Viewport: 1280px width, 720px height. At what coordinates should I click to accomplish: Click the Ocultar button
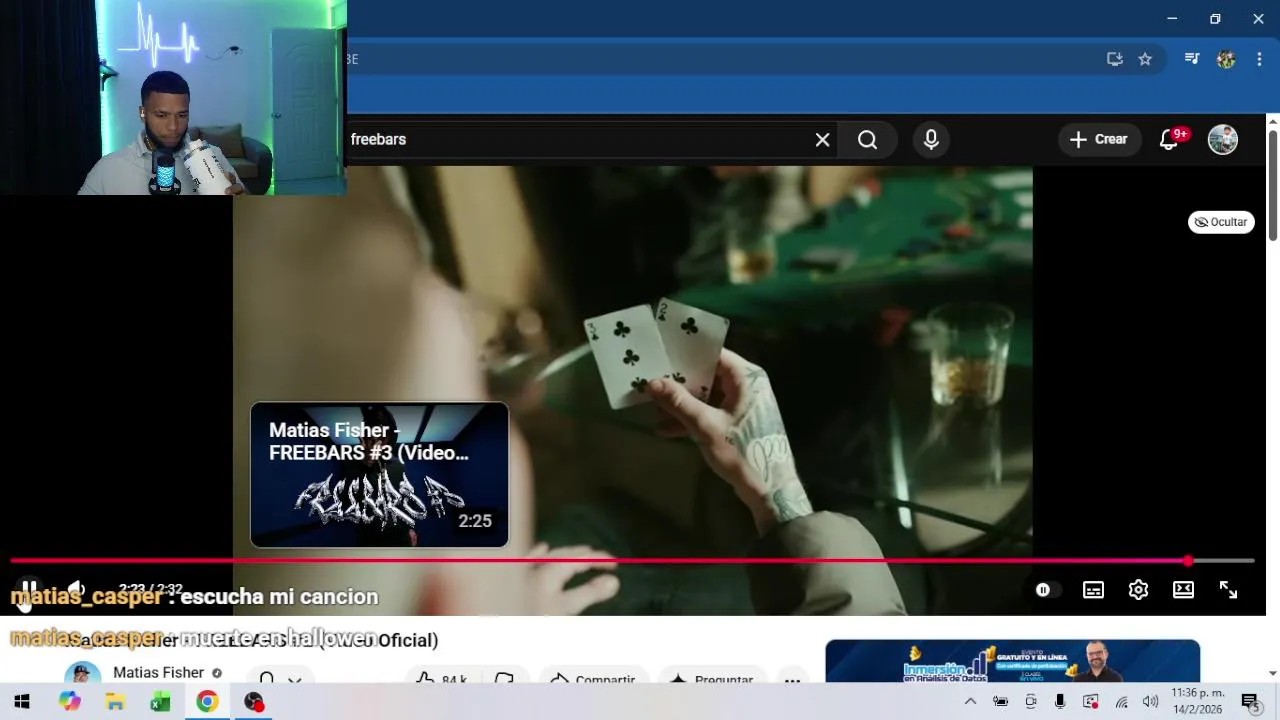click(x=1221, y=222)
